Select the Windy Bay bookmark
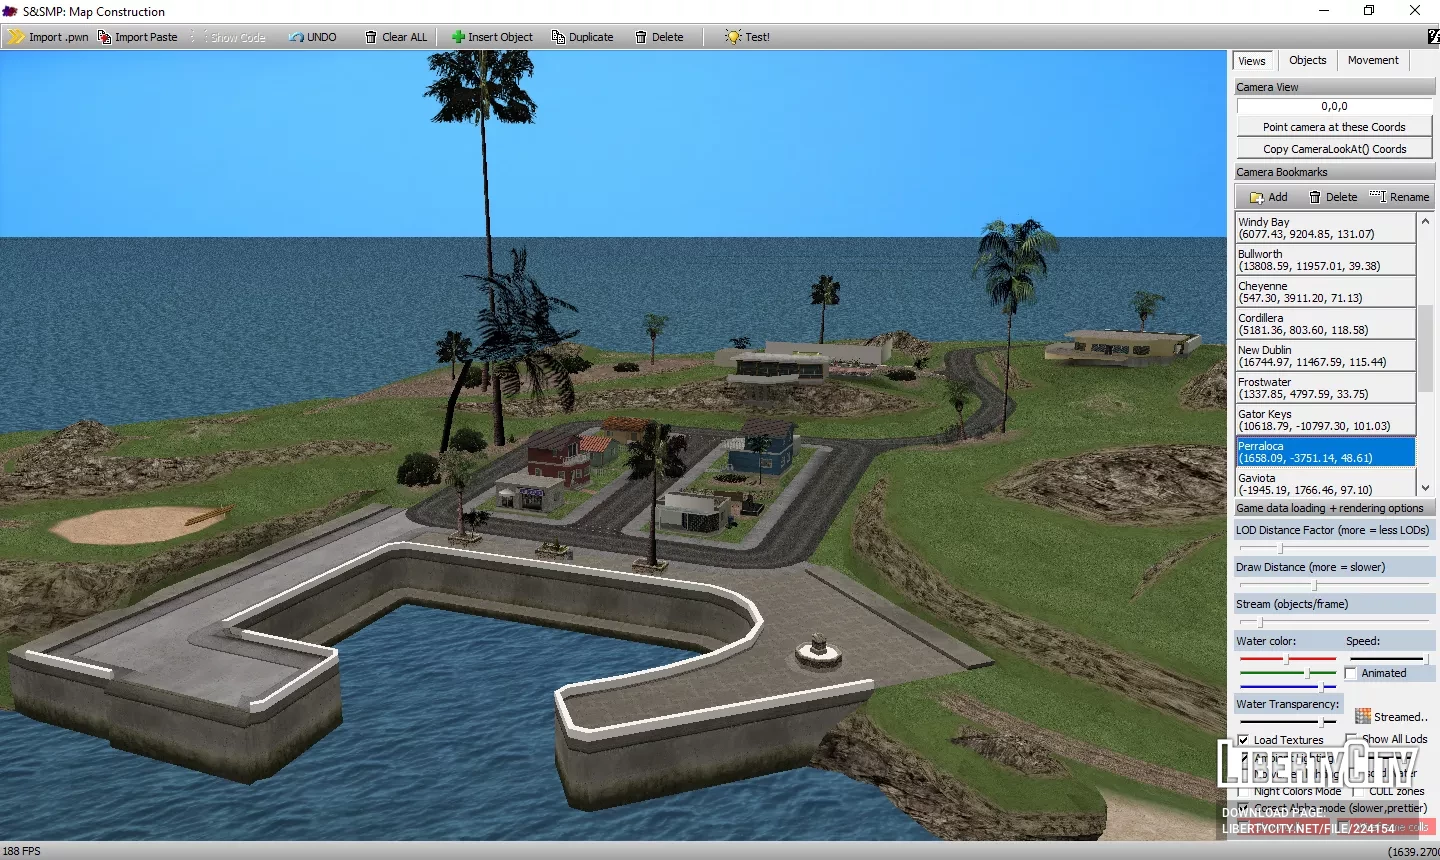Viewport: 1440px width, 860px height. [x=1326, y=228]
